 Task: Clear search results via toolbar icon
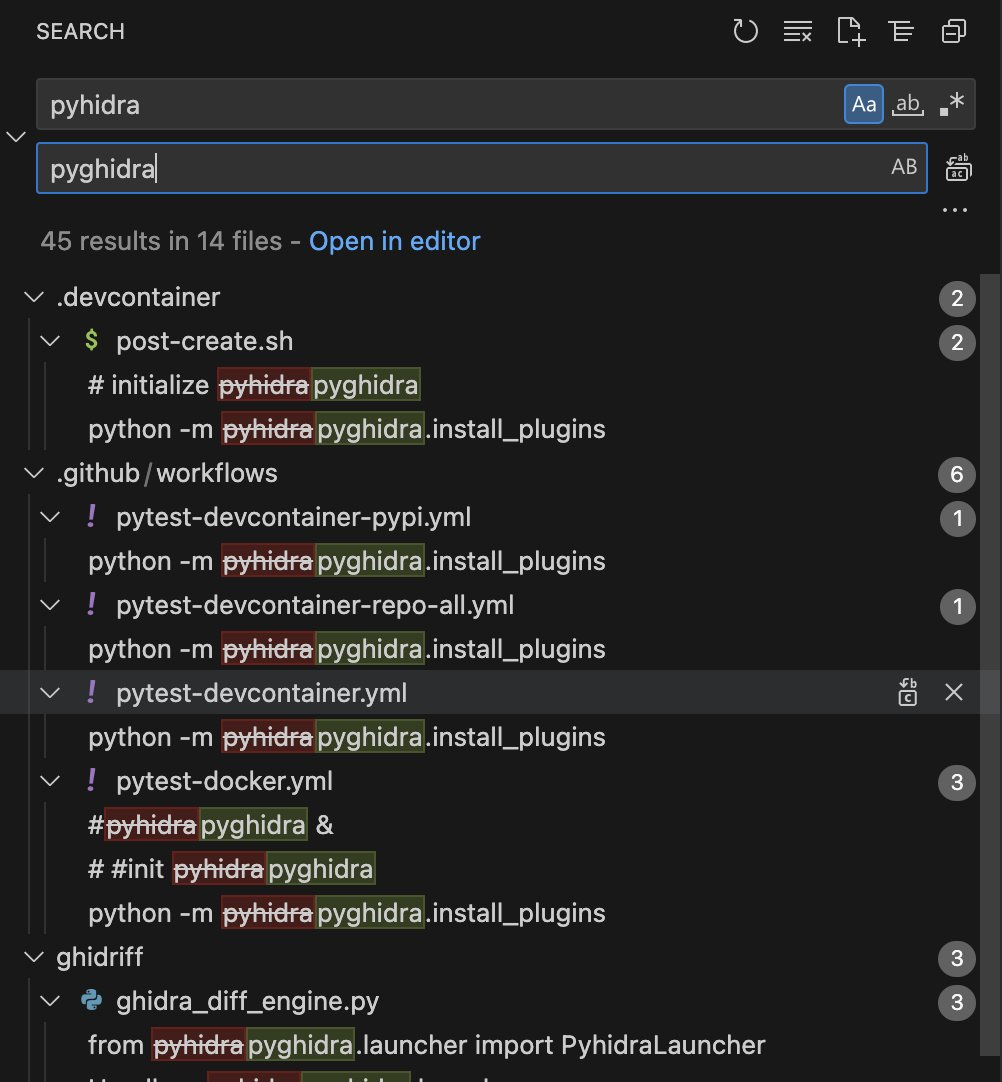(x=798, y=31)
